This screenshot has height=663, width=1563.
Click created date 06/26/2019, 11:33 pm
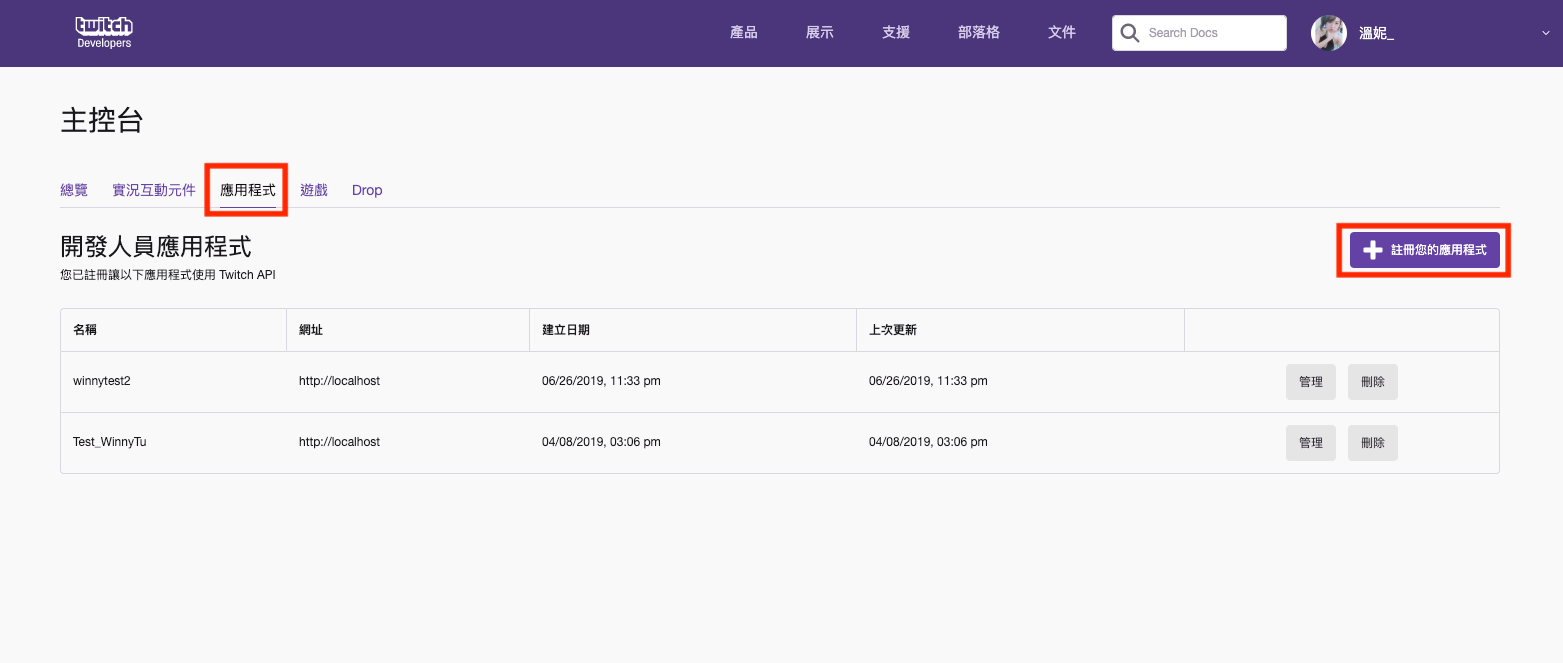(601, 381)
